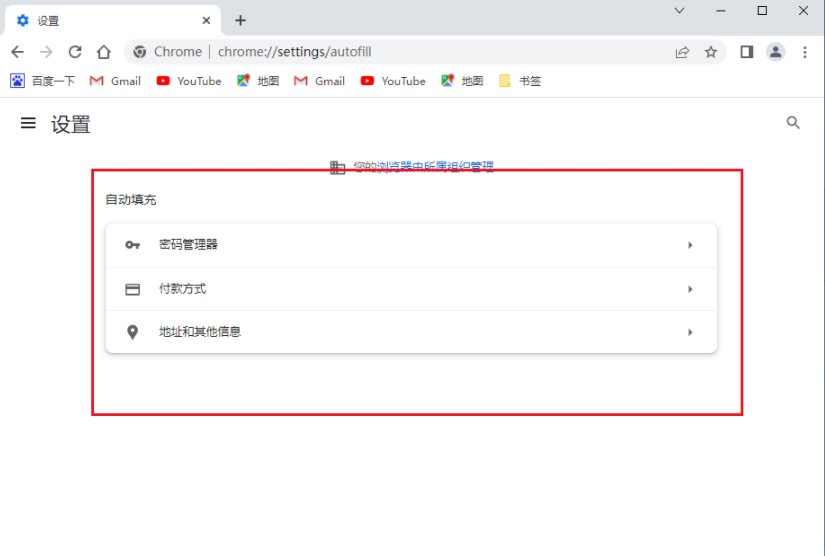Open a new tab with plus button
The width and height of the screenshot is (825, 556).
pyautogui.click(x=240, y=21)
